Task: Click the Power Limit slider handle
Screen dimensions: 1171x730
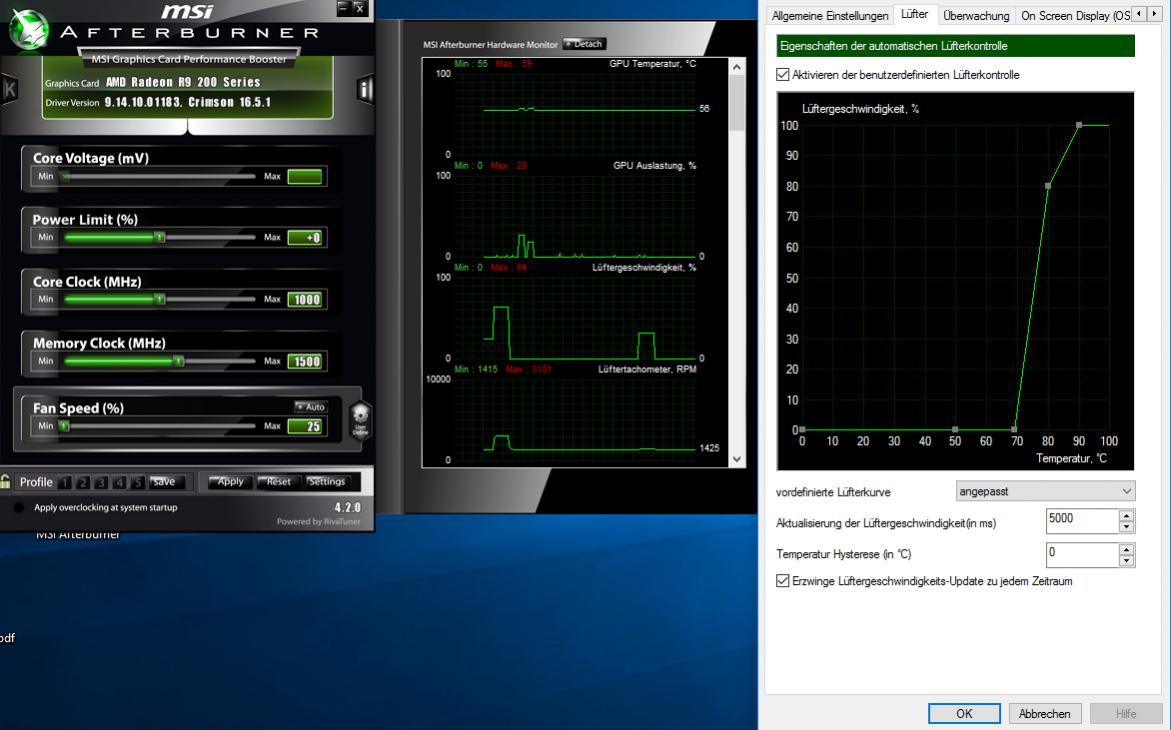Action: 160,237
